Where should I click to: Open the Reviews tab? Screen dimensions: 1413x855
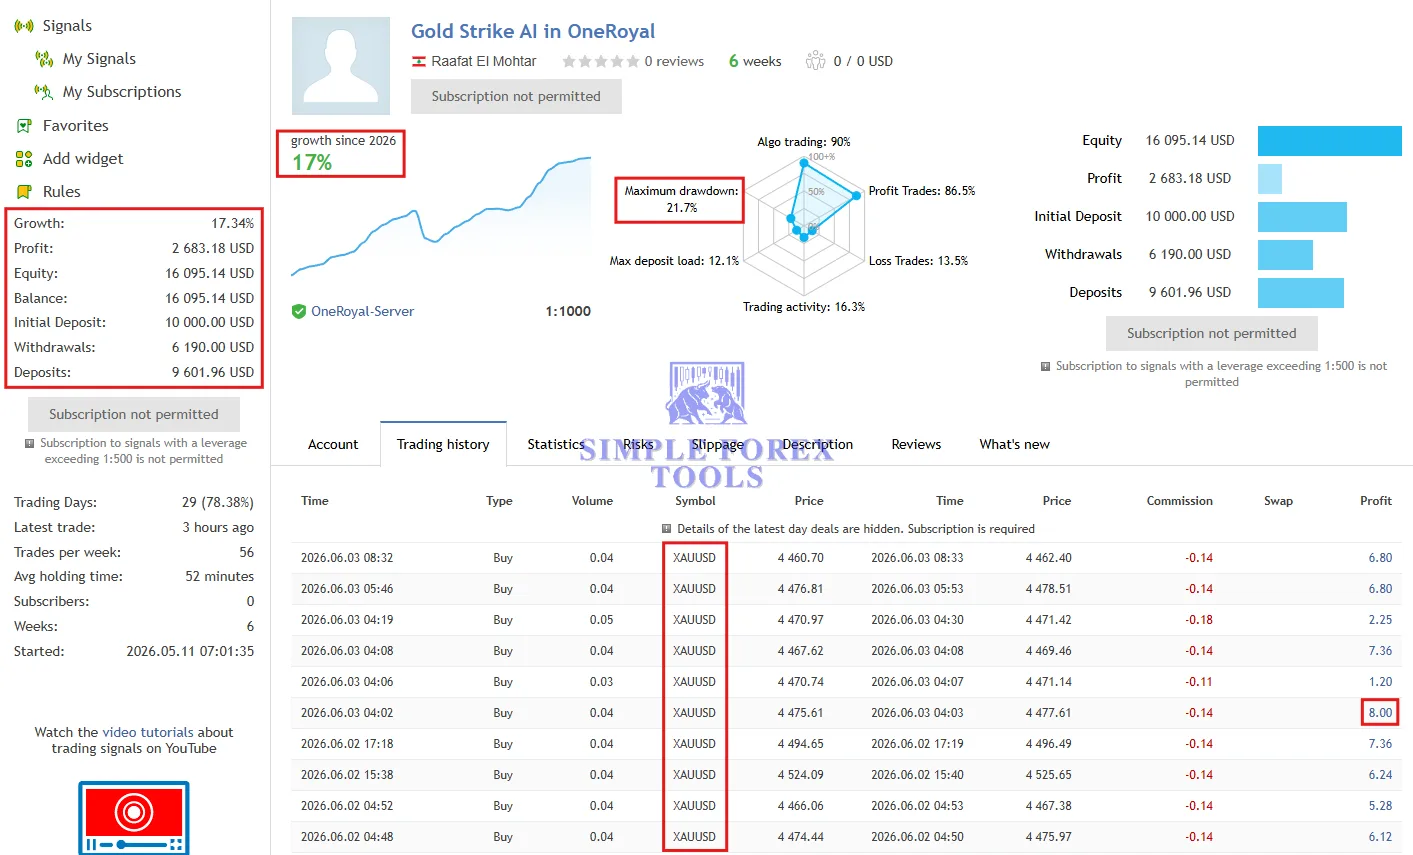916,444
